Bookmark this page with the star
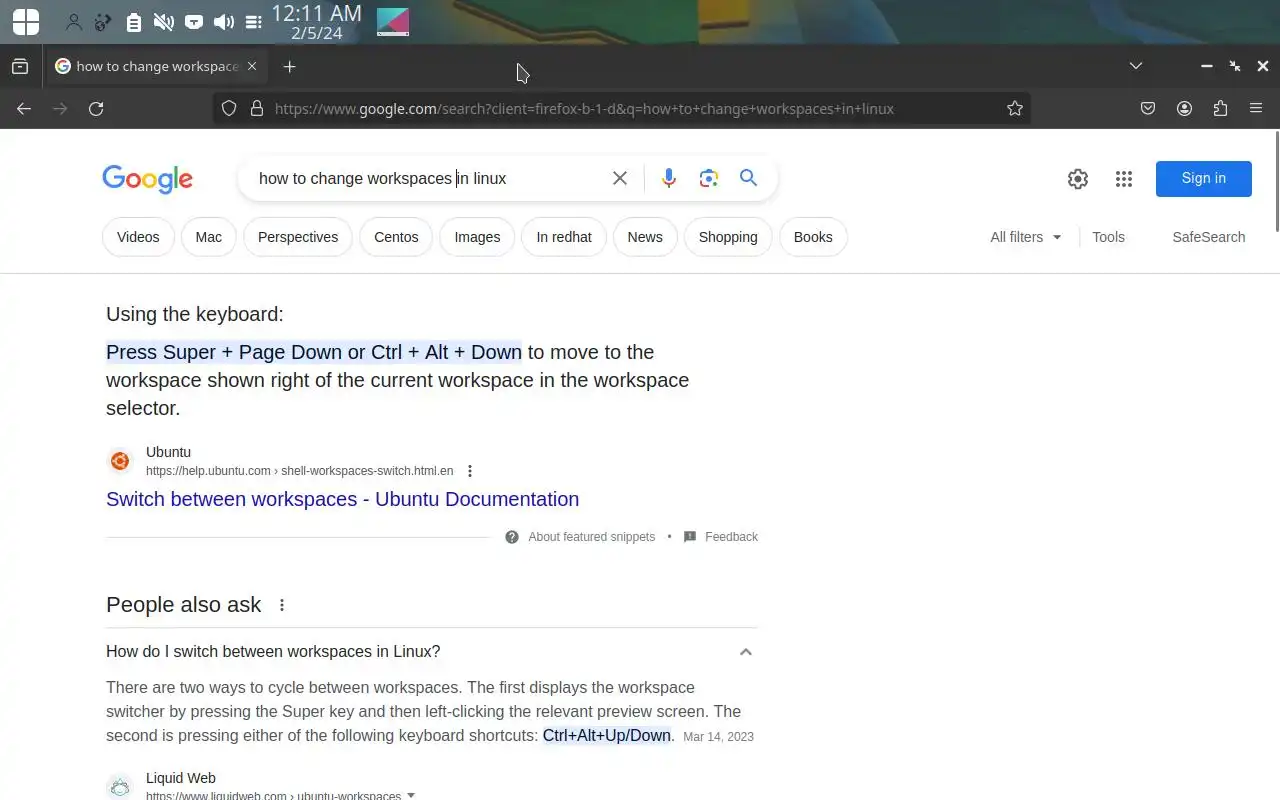This screenshot has height=800, width=1280. coord(1015,108)
